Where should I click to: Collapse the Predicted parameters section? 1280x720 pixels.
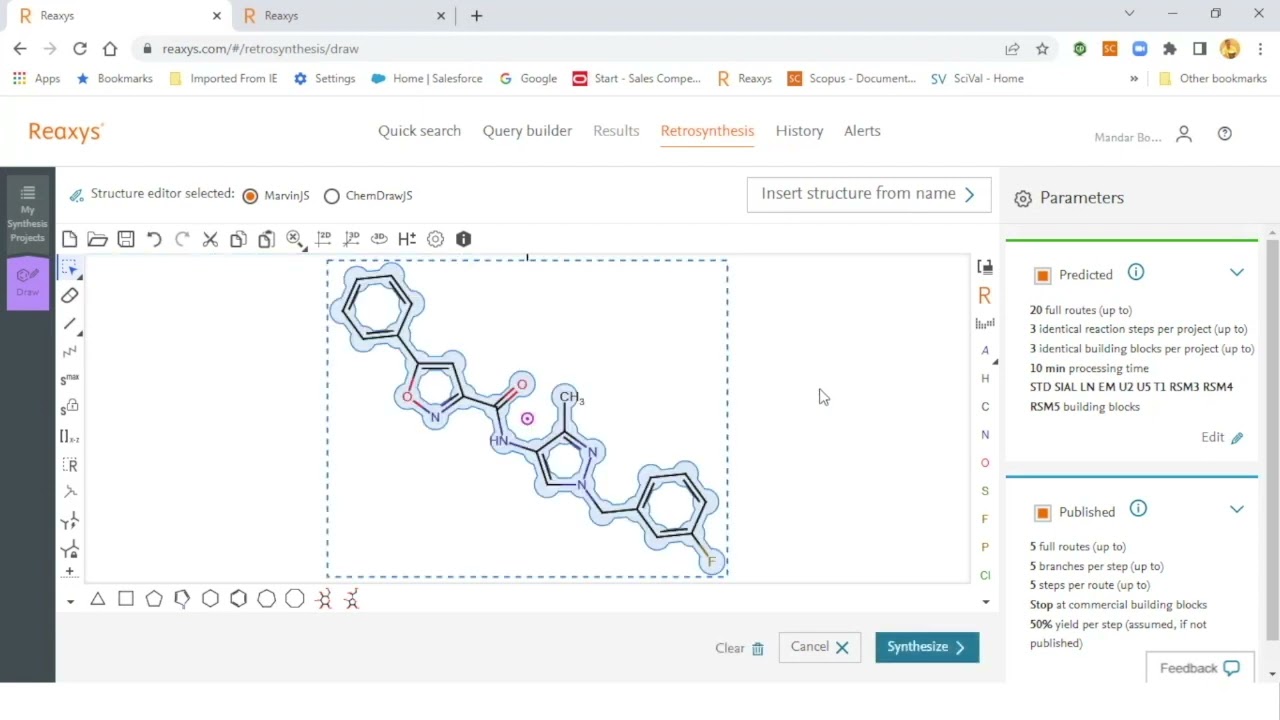[x=1237, y=273]
